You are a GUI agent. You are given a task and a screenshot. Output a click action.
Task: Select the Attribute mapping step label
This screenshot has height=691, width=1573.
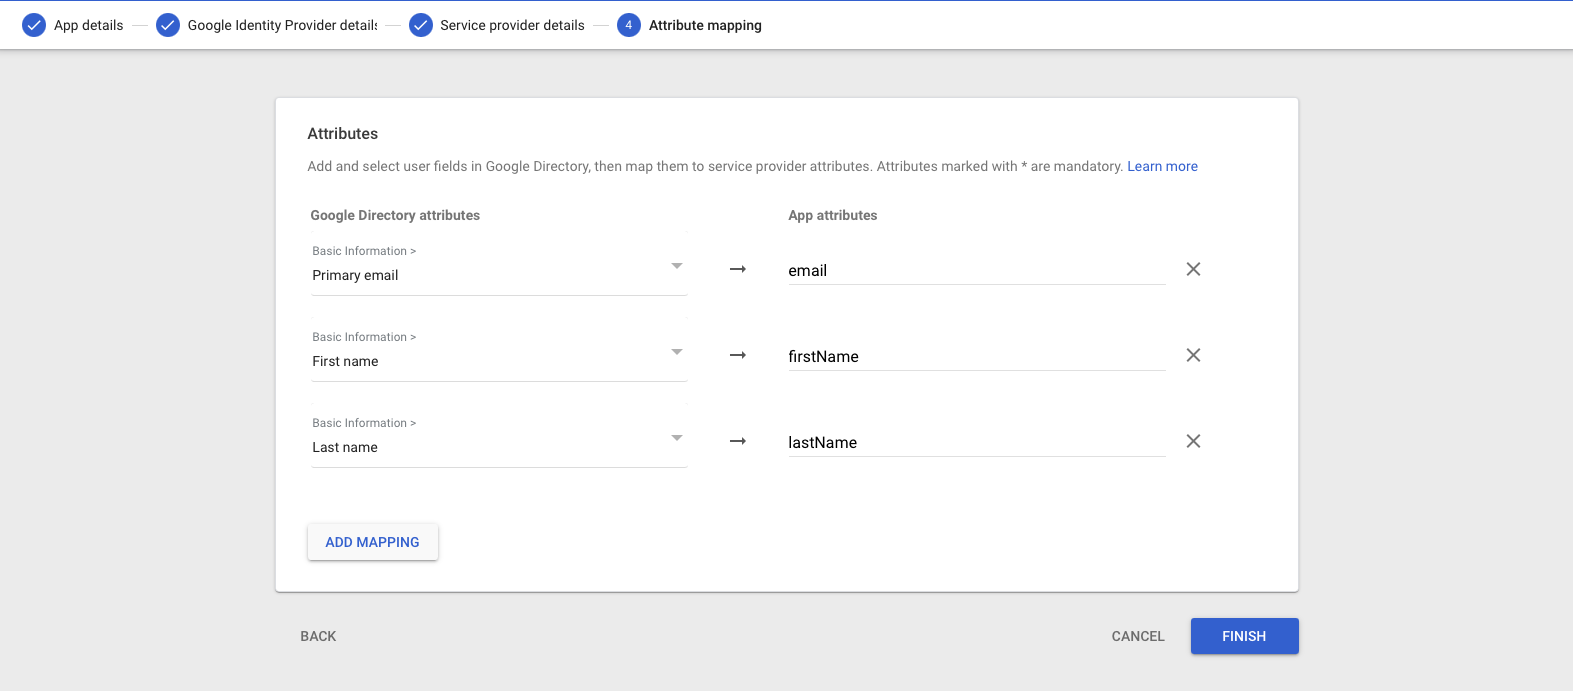pyautogui.click(x=705, y=25)
